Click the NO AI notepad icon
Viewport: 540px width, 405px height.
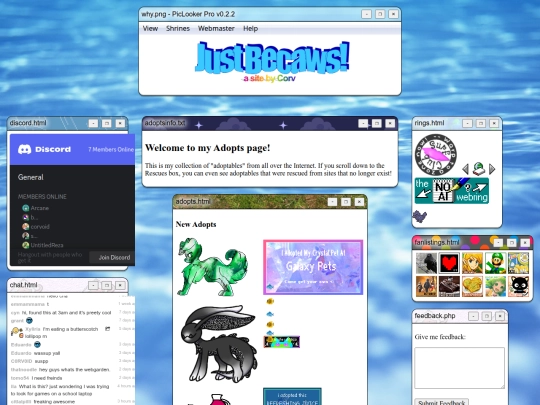point(443,190)
